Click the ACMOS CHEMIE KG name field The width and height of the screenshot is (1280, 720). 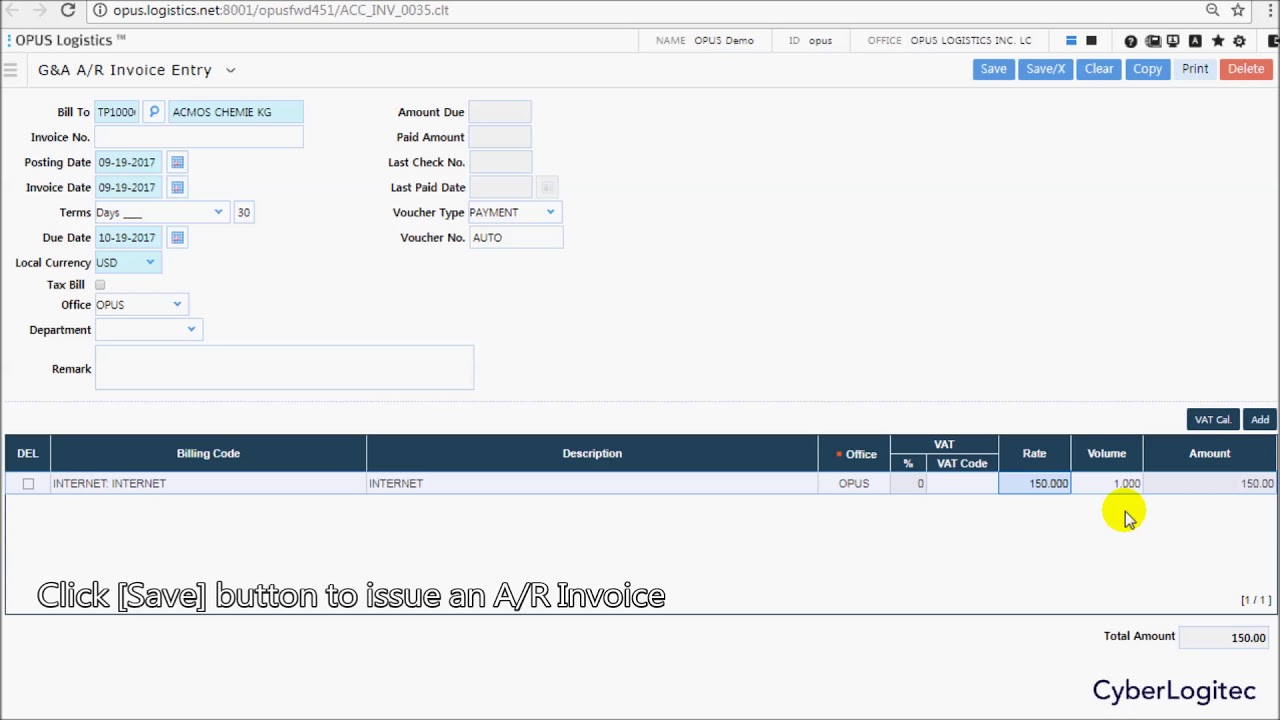point(236,112)
